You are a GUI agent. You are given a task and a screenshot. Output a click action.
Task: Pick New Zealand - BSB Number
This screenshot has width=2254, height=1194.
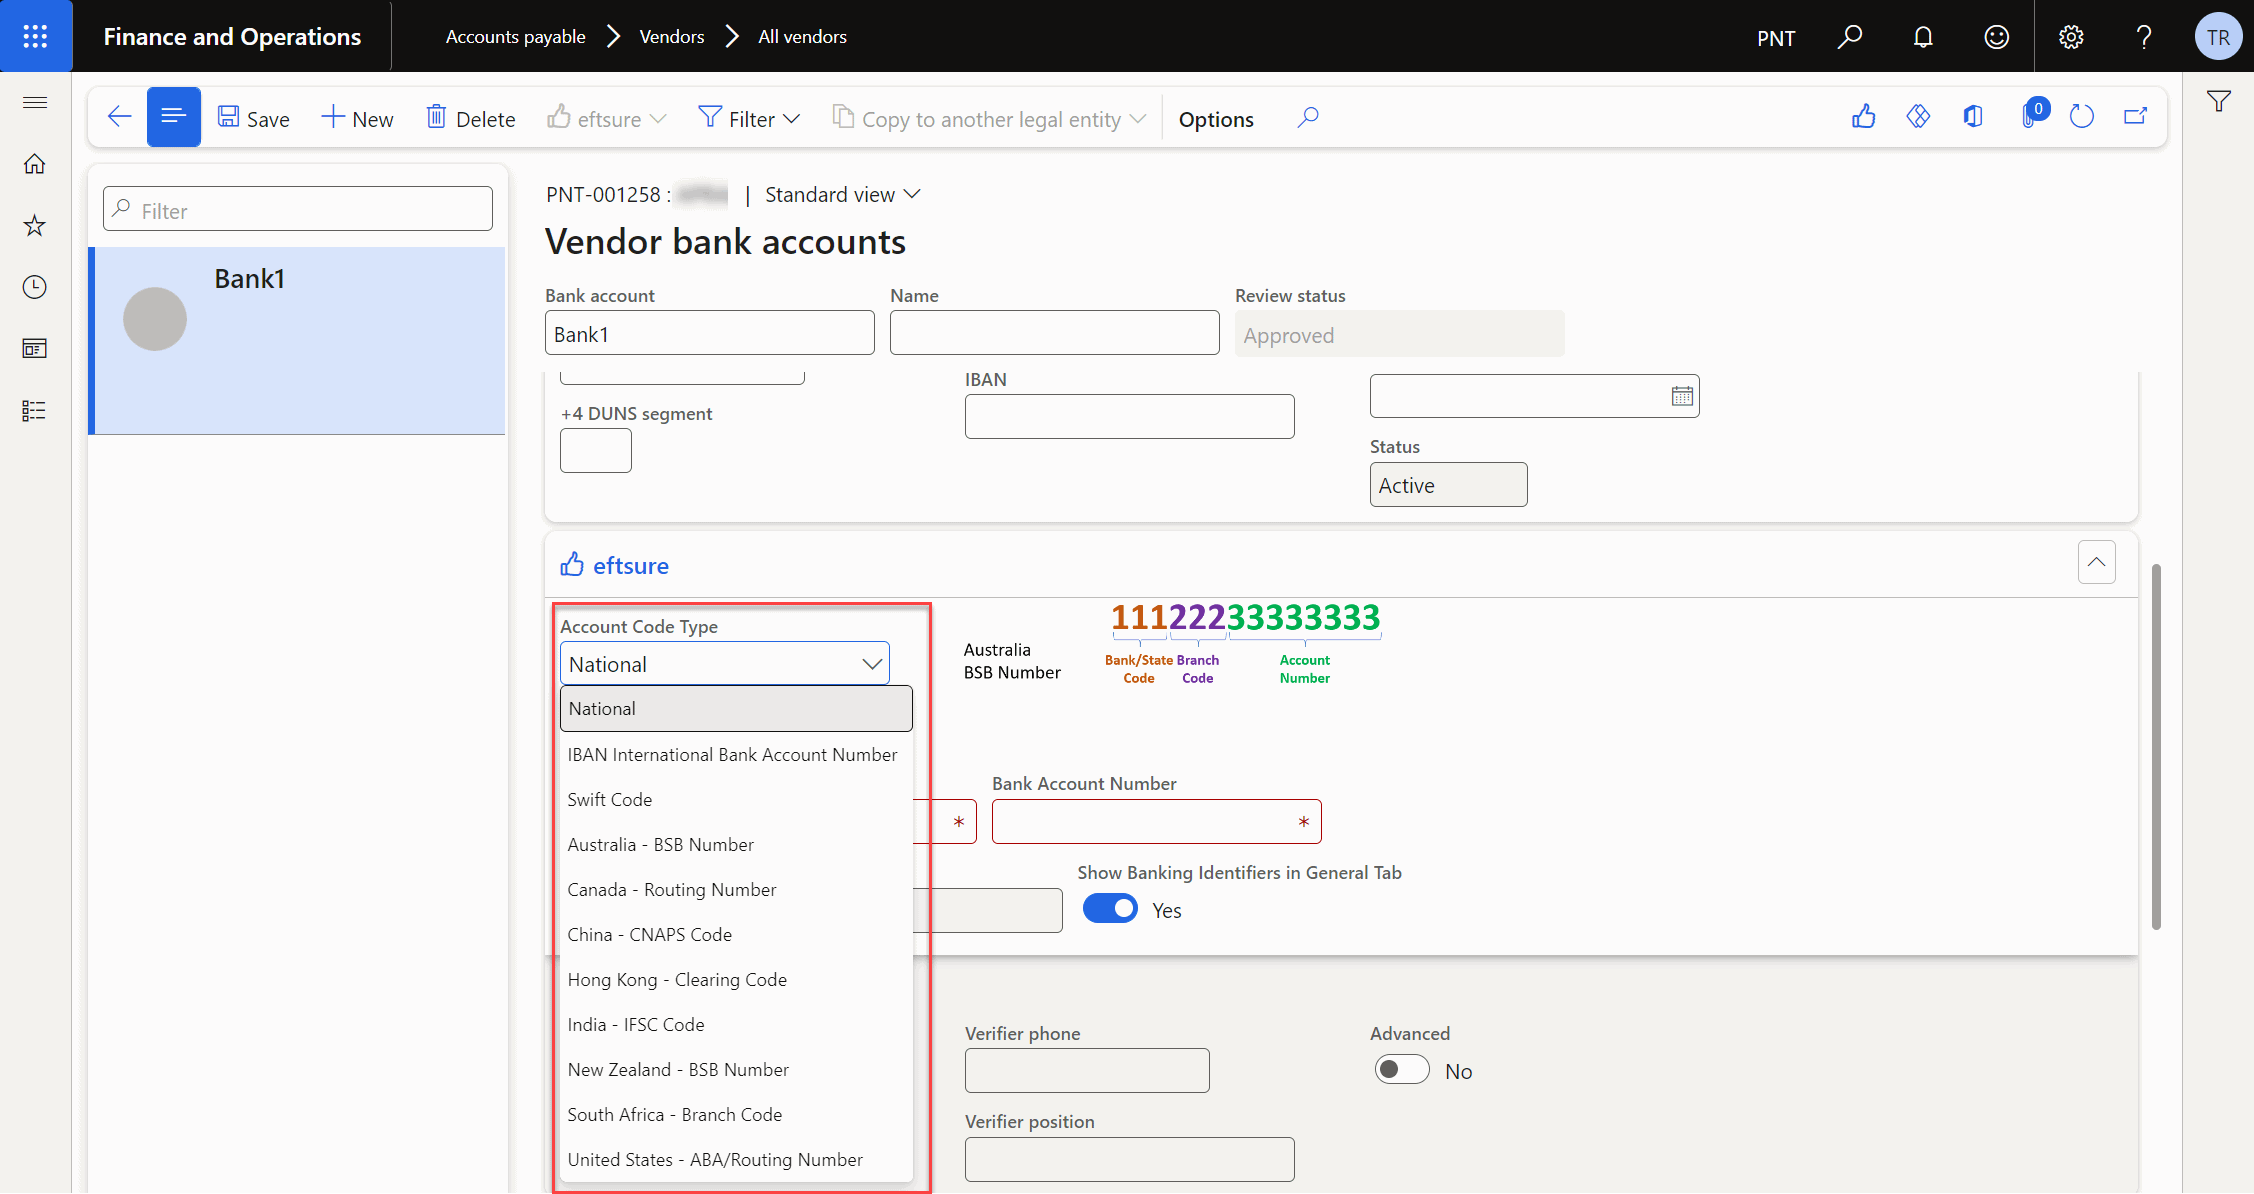coord(737,1070)
